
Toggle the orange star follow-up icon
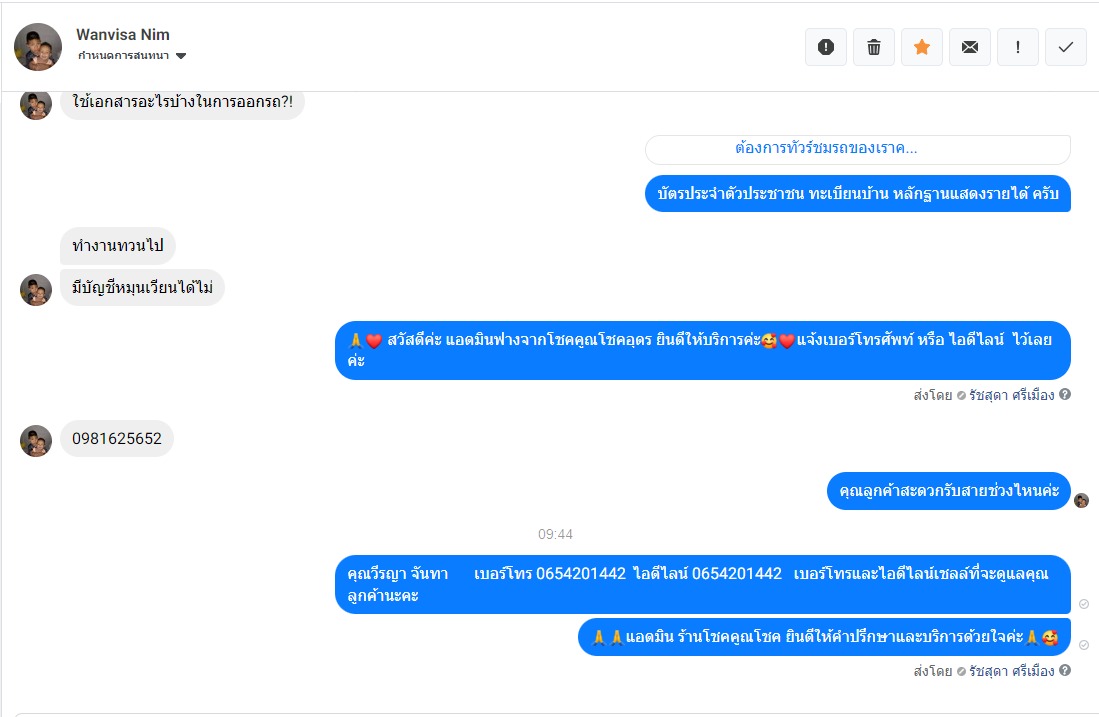[922, 47]
